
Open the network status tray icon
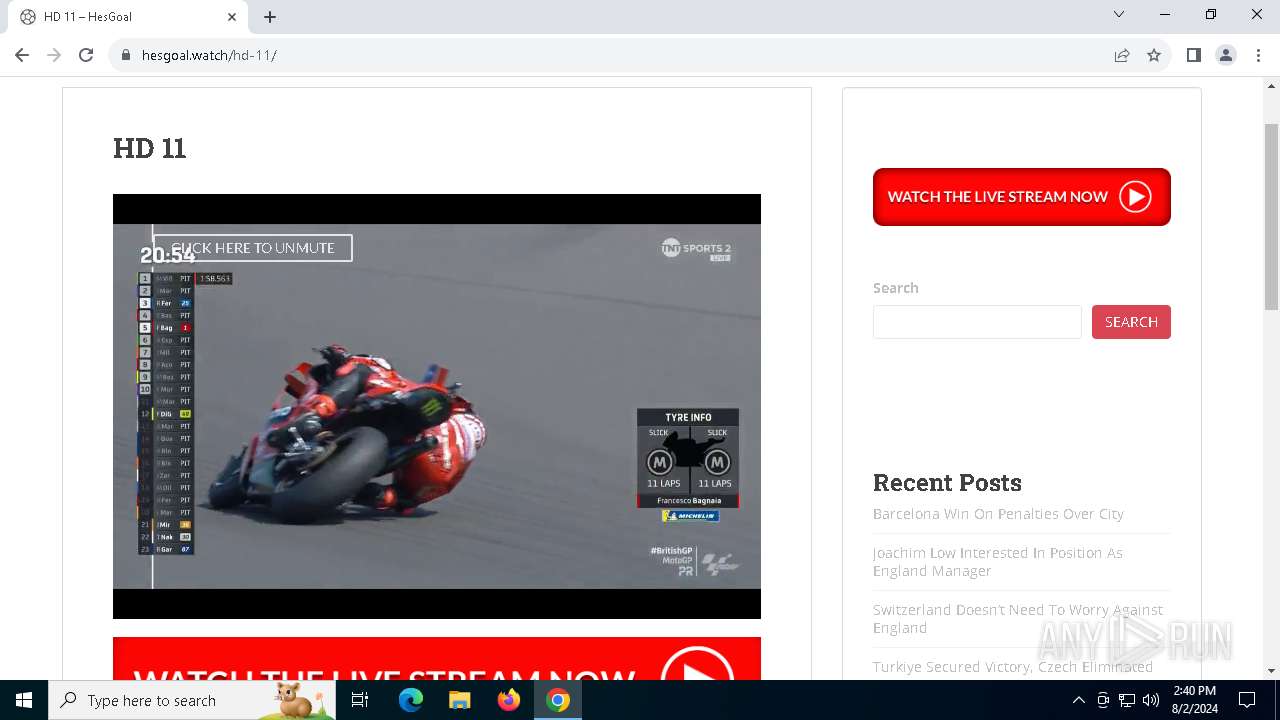[x=1127, y=700]
